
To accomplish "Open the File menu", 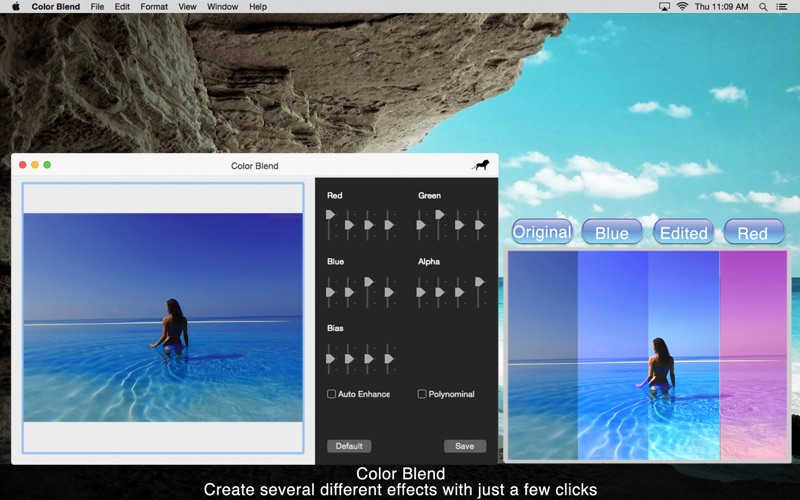I will click(x=97, y=7).
